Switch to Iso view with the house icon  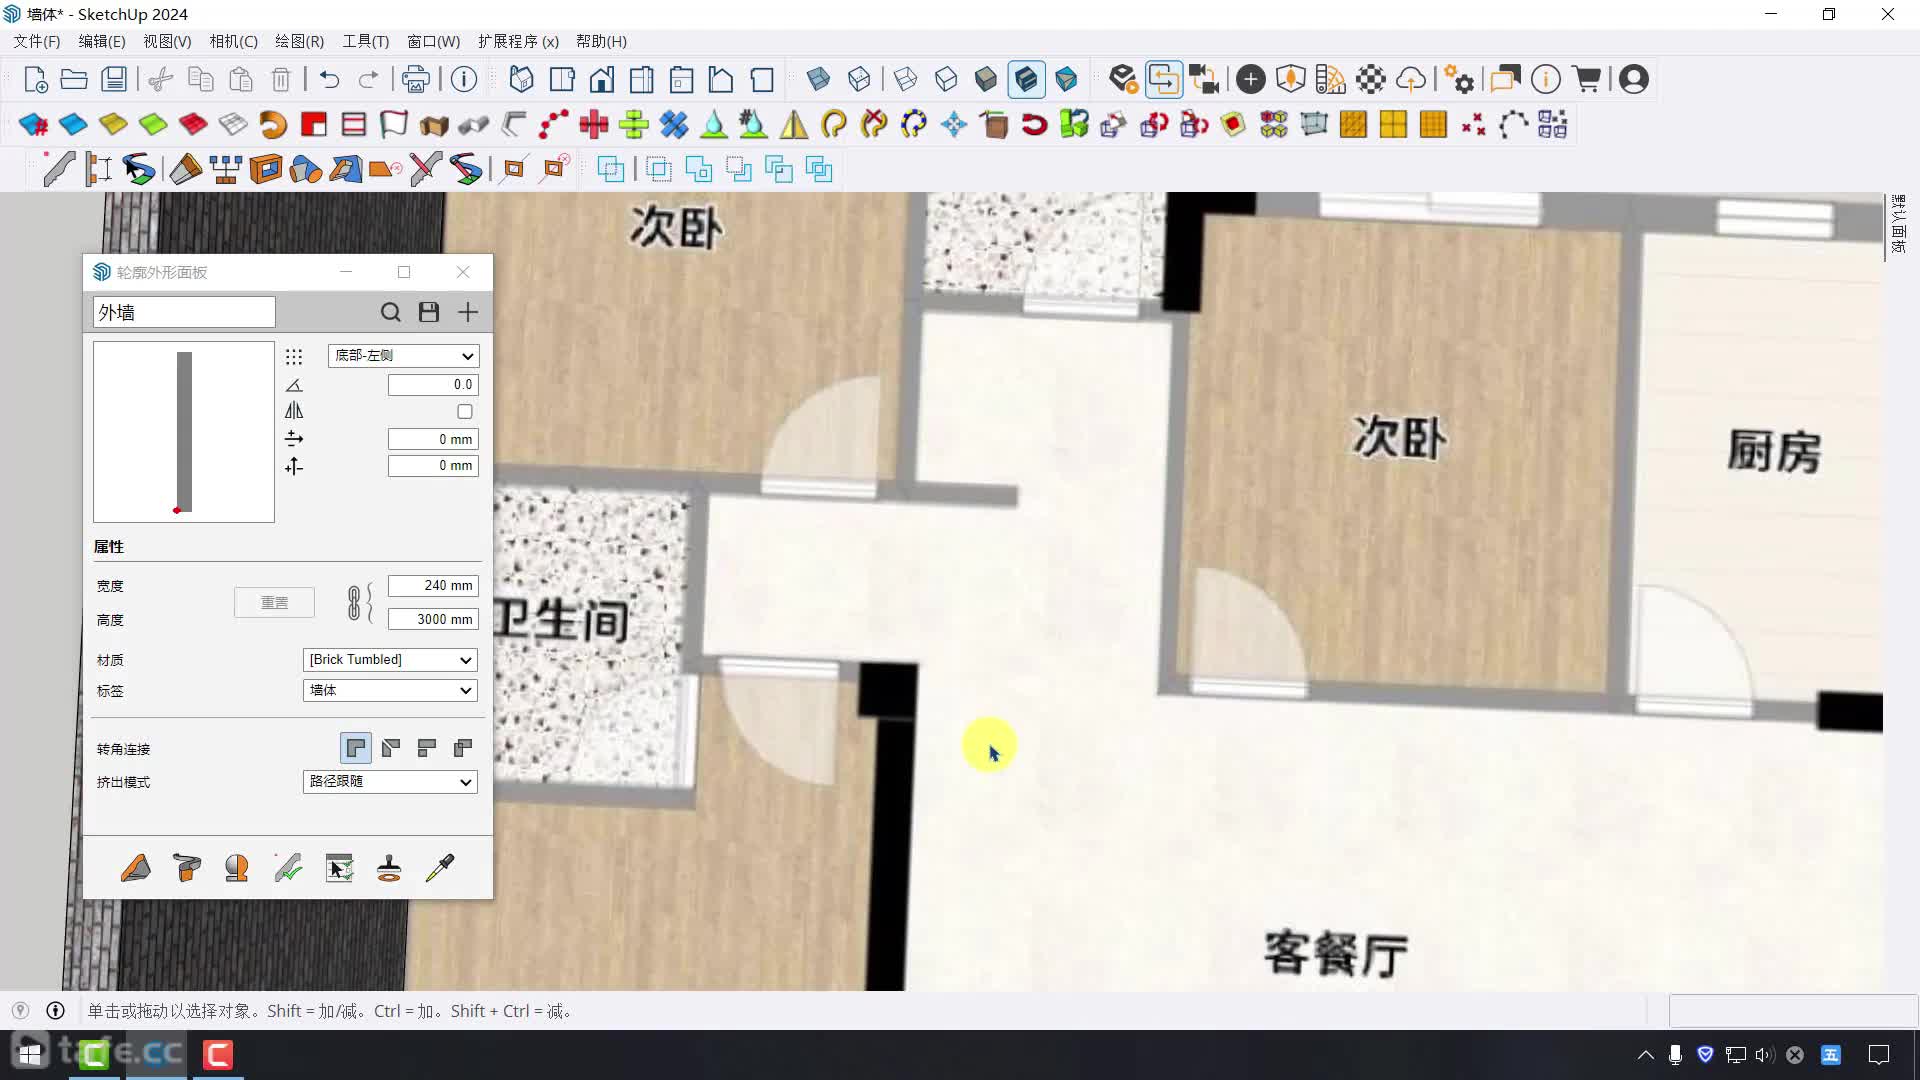[522, 79]
